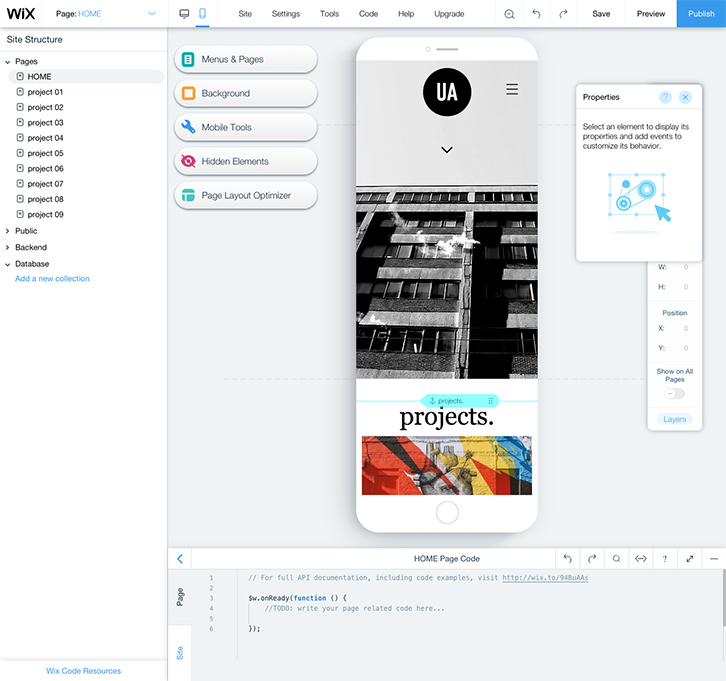Open the Settings menu
This screenshot has width=726, height=681.
coord(286,14)
